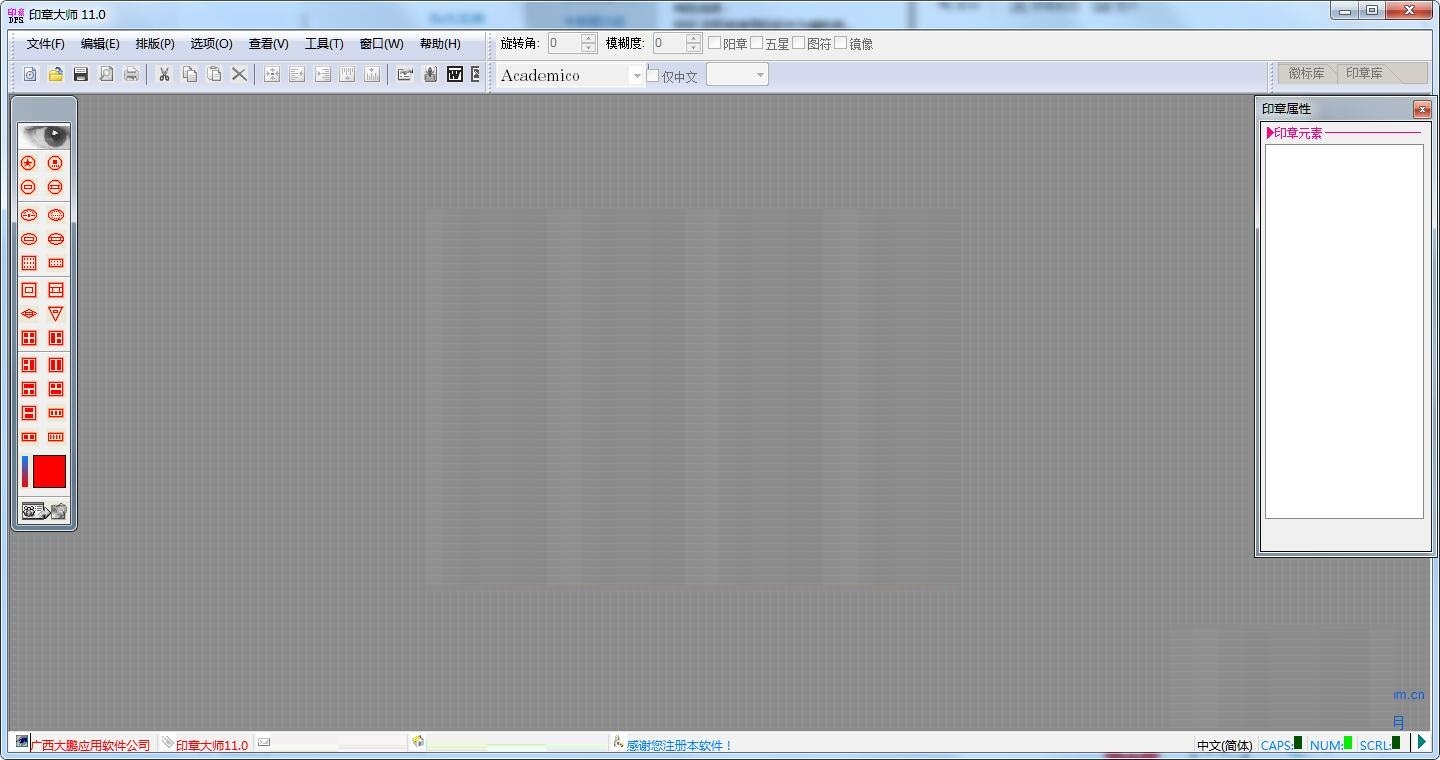Open the Print icon on the toolbar
The width and height of the screenshot is (1440, 760).
[131, 74]
